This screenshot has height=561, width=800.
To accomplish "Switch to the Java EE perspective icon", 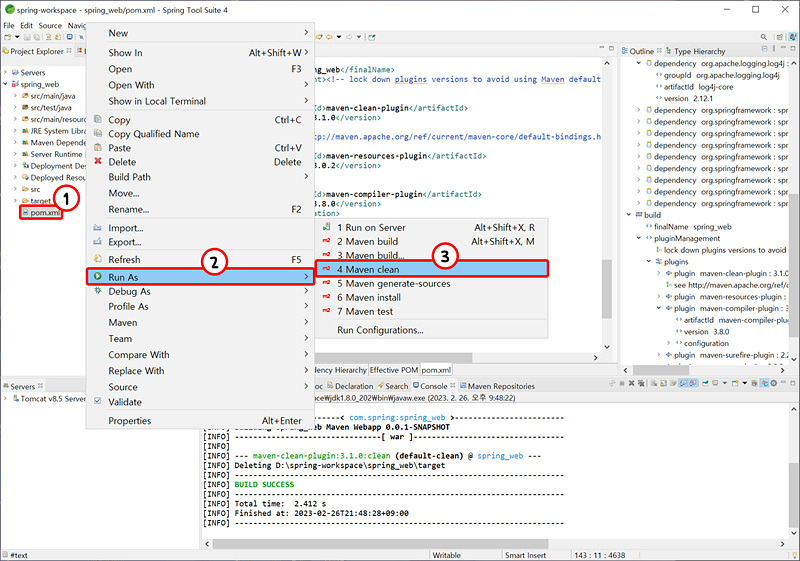I will (793, 37).
